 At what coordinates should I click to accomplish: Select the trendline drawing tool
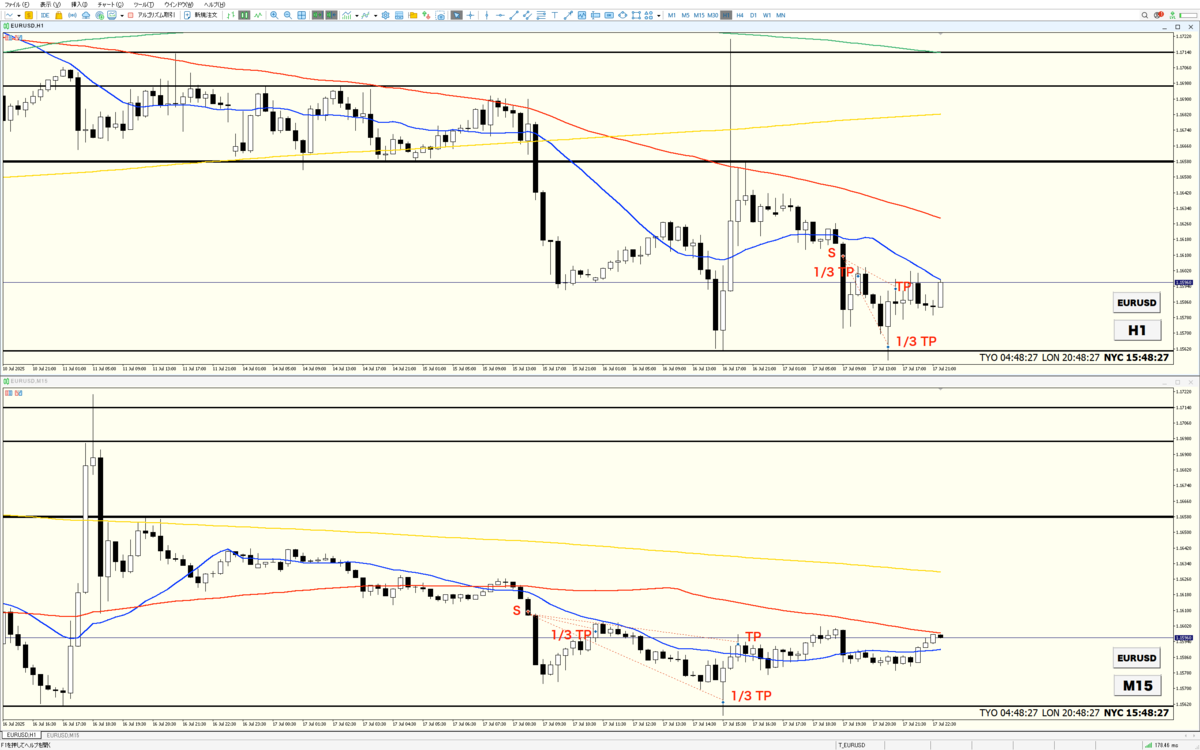pos(514,15)
